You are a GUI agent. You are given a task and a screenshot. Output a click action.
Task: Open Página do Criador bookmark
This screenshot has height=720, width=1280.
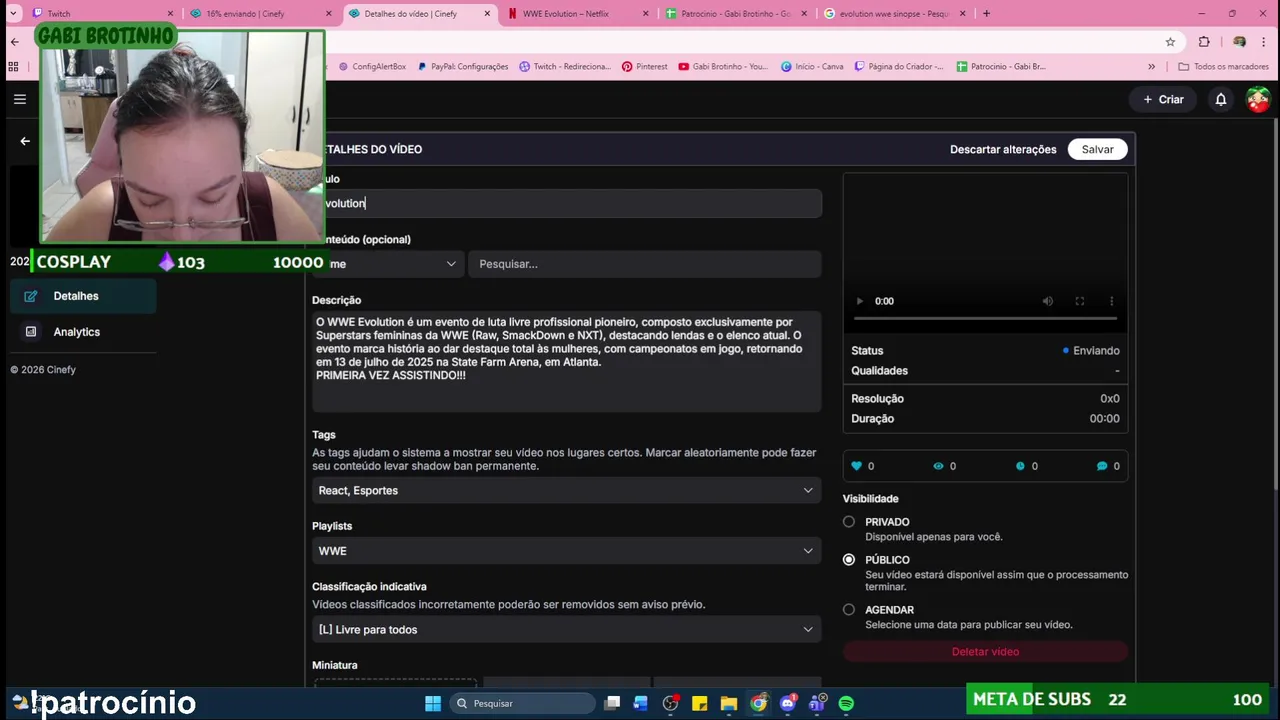coord(898,67)
